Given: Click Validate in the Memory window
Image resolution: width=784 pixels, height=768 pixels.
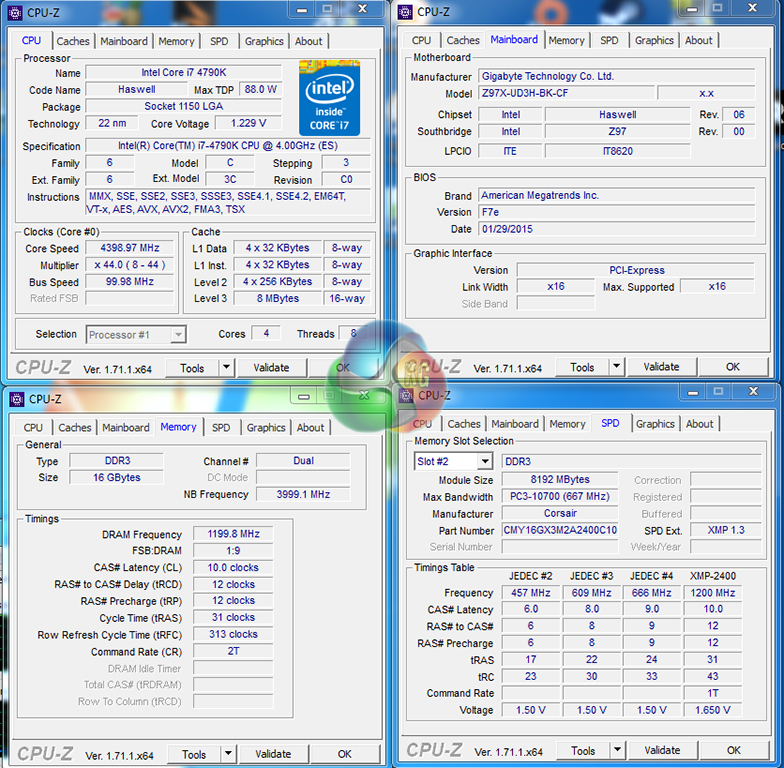Looking at the screenshot, I should coord(274,754).
